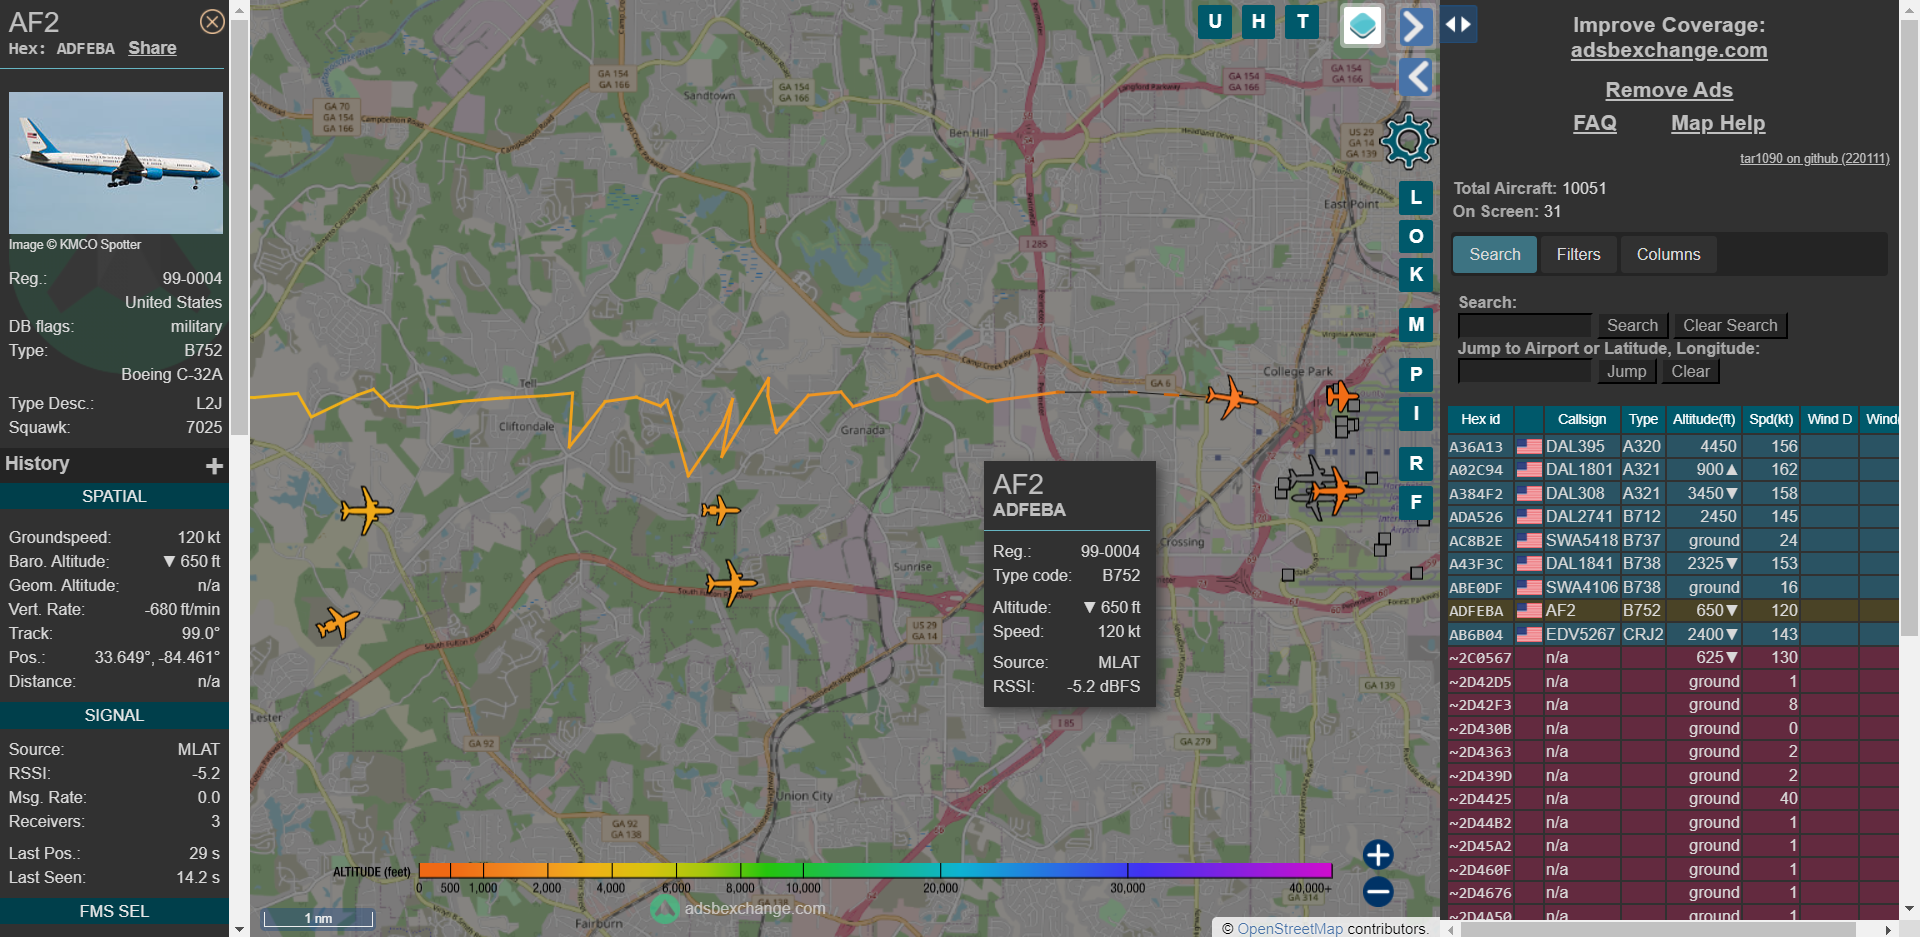This screenshot has width=1920, height=937.
Task: Sort table by Callsign column
Action: pos(1581,419)
